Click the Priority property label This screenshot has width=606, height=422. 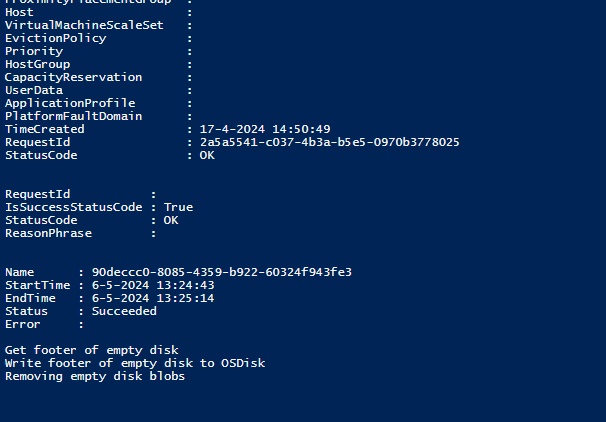click(x=34, y=51)
